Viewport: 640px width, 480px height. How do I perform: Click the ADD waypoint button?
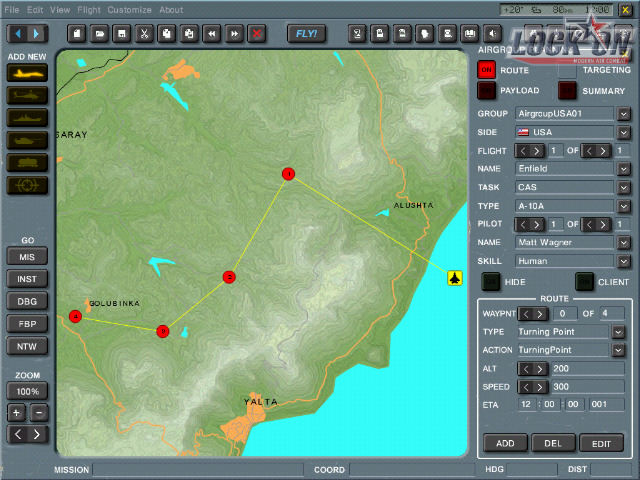point(505,443)
